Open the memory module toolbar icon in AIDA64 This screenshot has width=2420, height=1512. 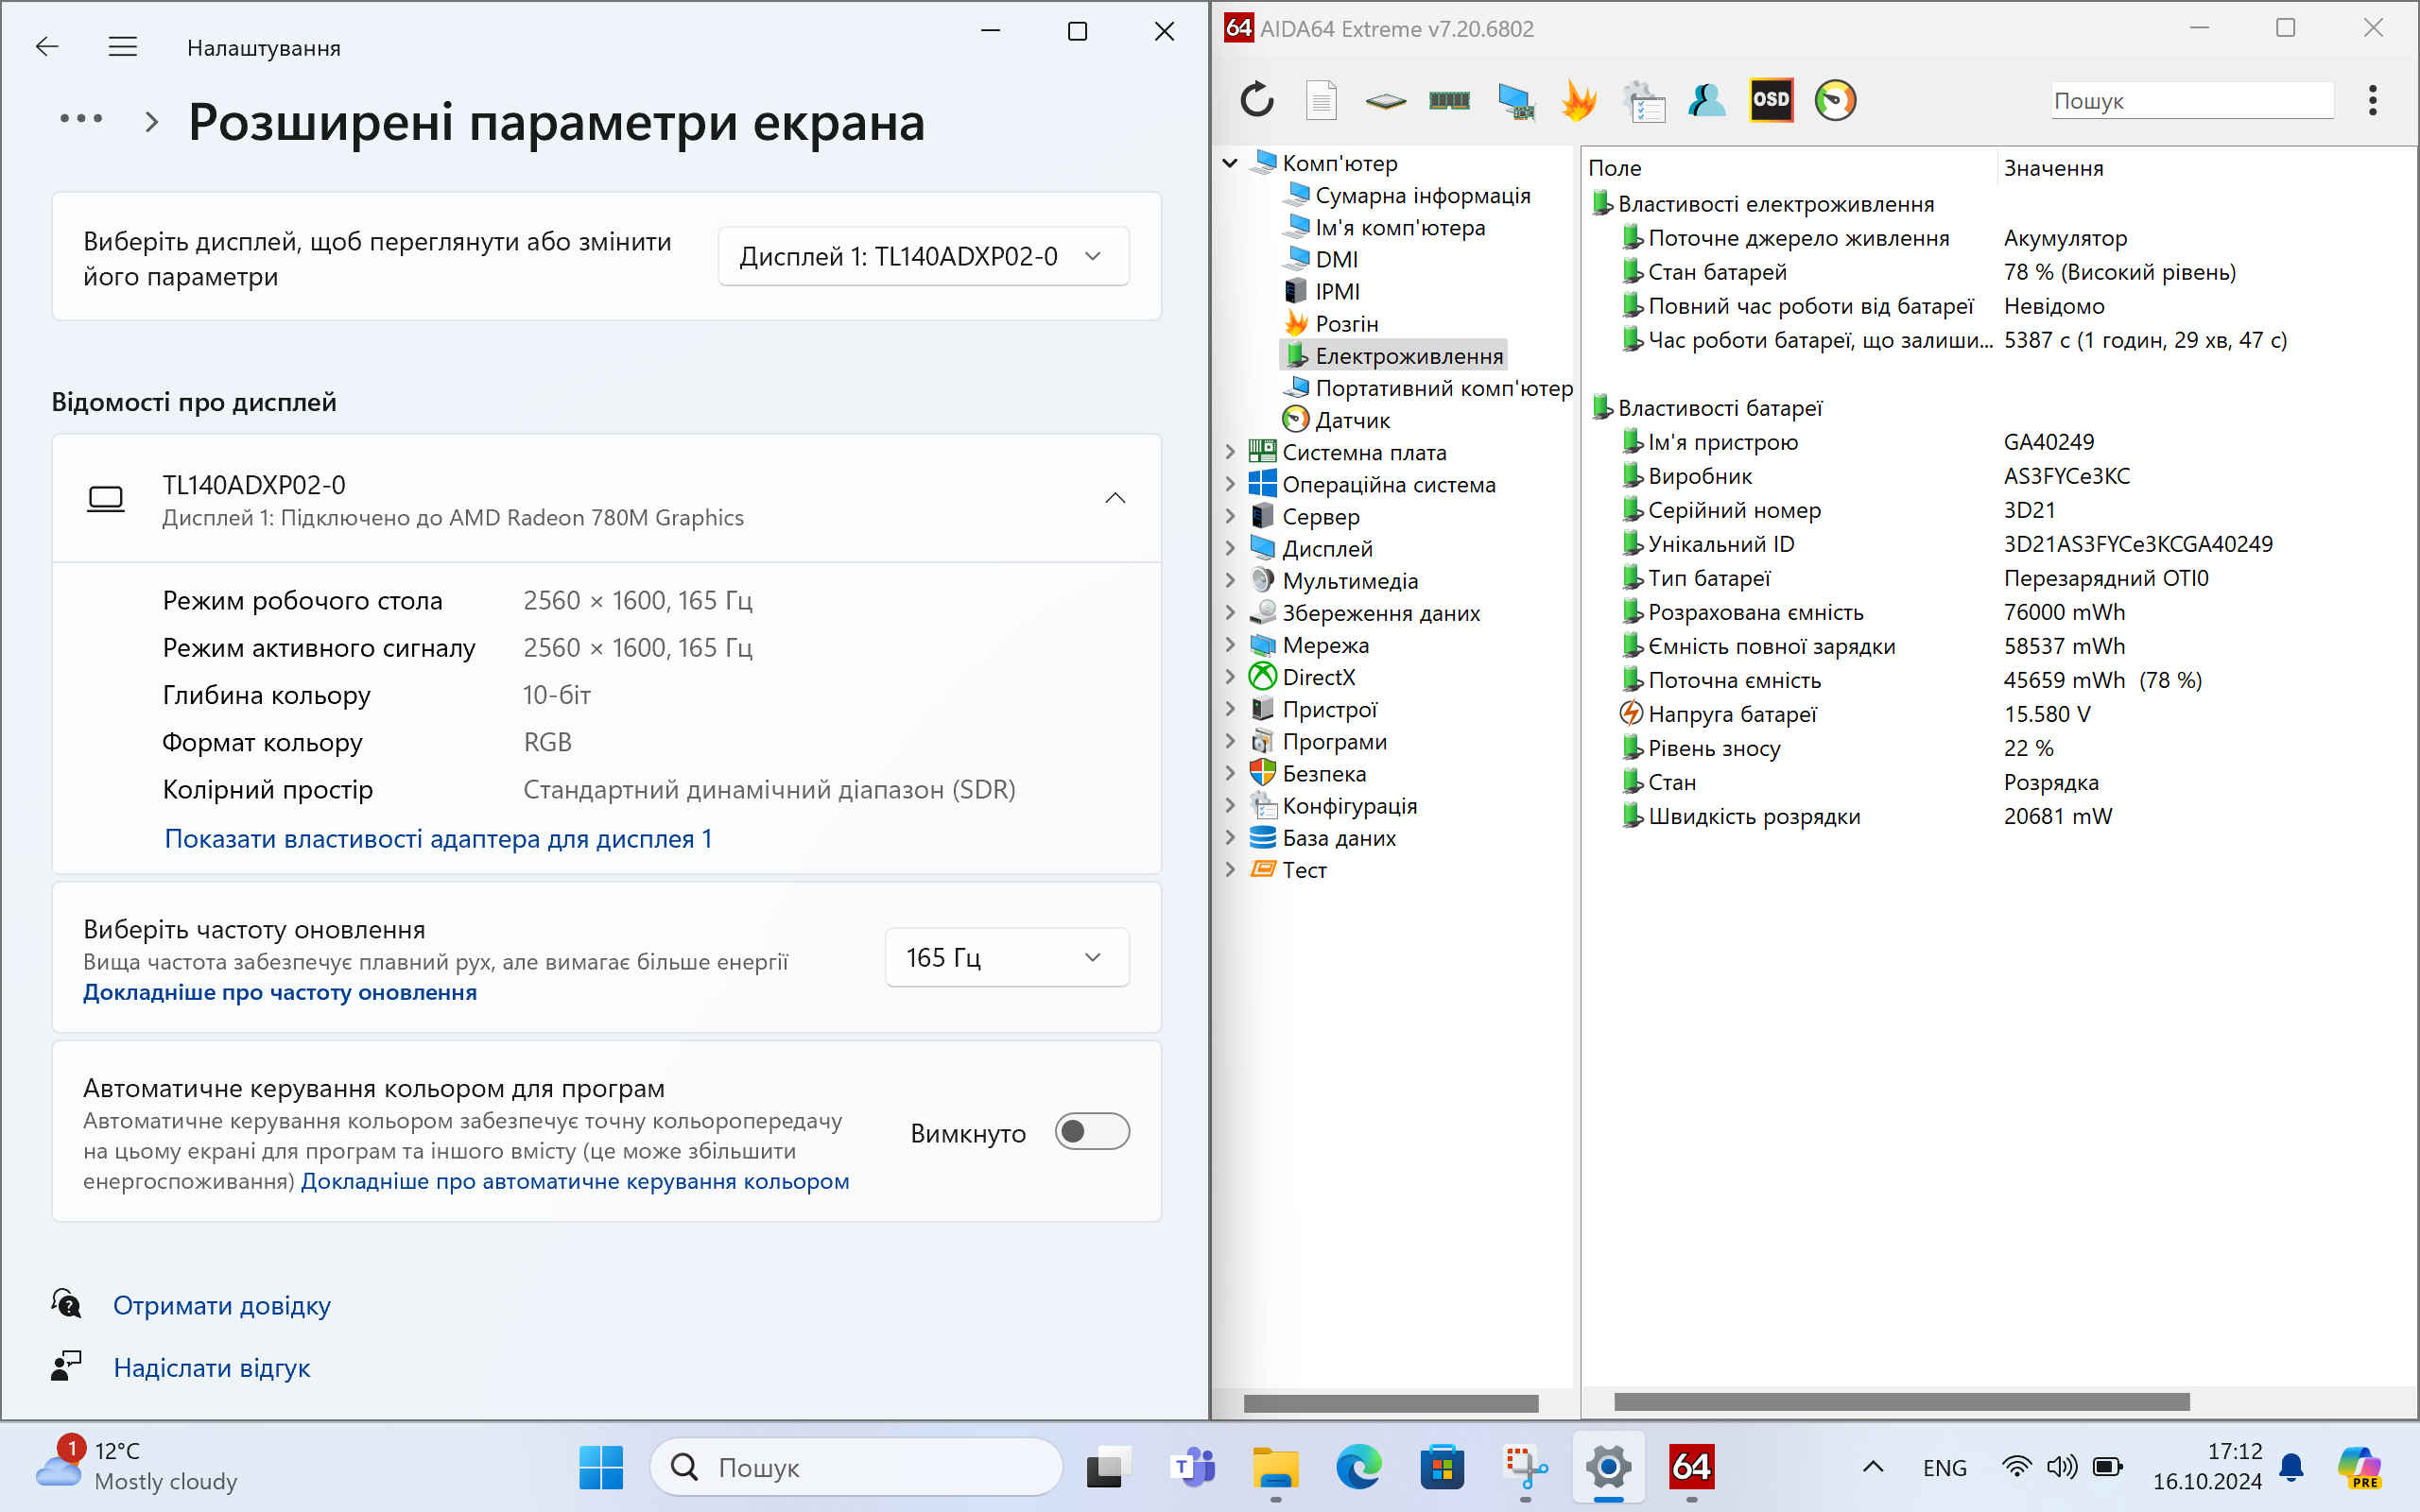pyautogui.click(x=1449, y=100)
